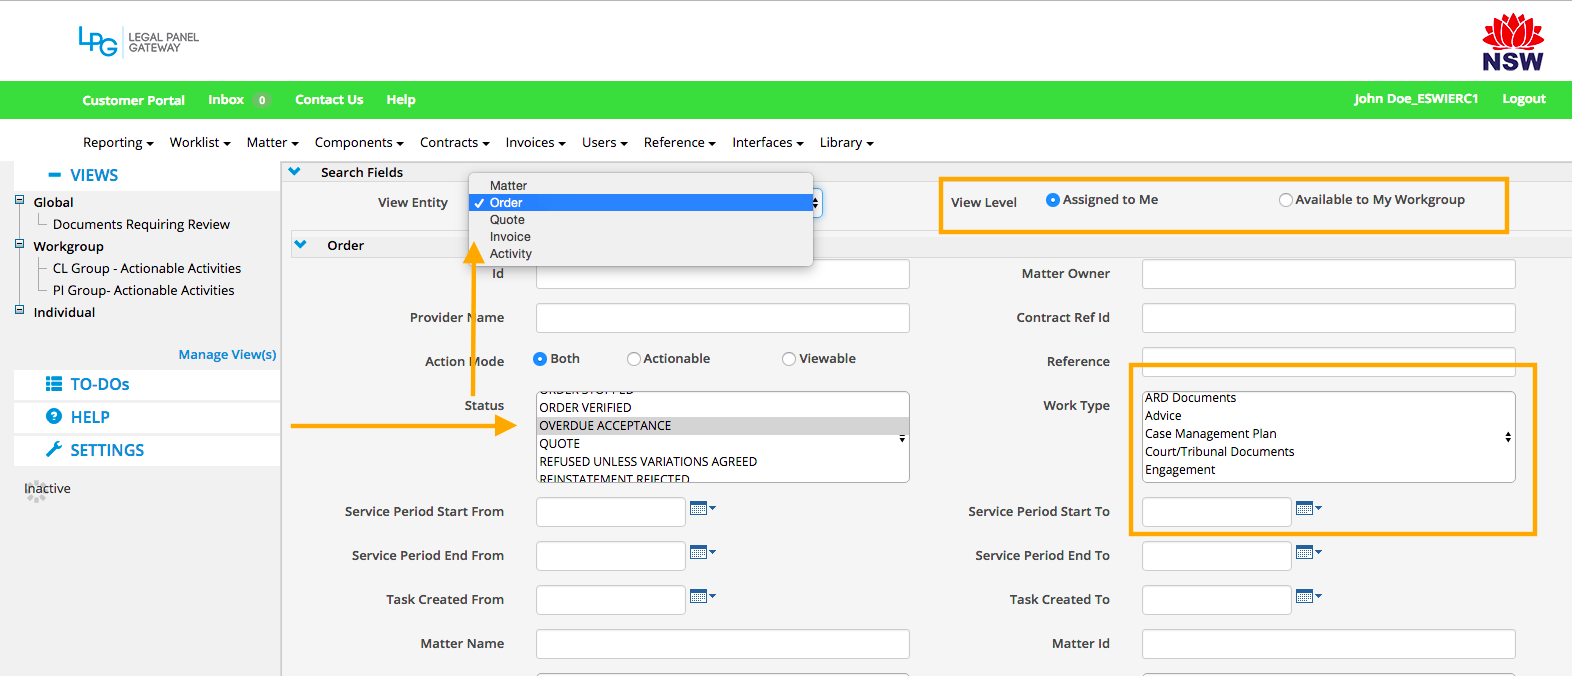
Task: Open calendar for Service Period Start To
Action: [x=1308, y=508]
